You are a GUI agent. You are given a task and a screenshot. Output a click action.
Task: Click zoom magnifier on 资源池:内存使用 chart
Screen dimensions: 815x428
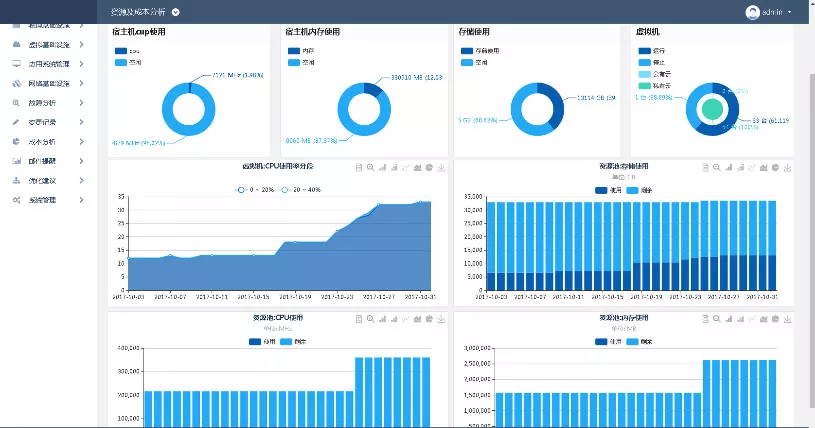pos(717,319)
